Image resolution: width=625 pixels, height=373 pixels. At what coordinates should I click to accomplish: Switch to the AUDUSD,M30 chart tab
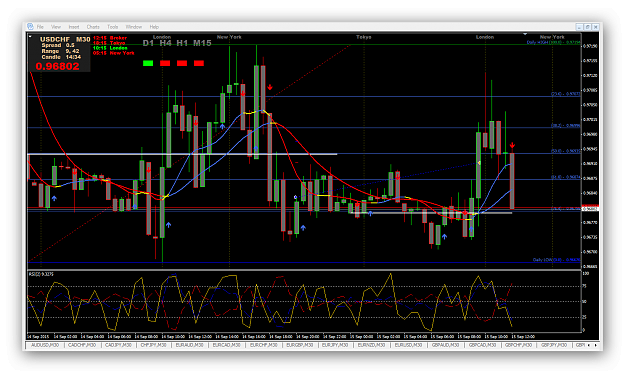click(x=45, y=345)
